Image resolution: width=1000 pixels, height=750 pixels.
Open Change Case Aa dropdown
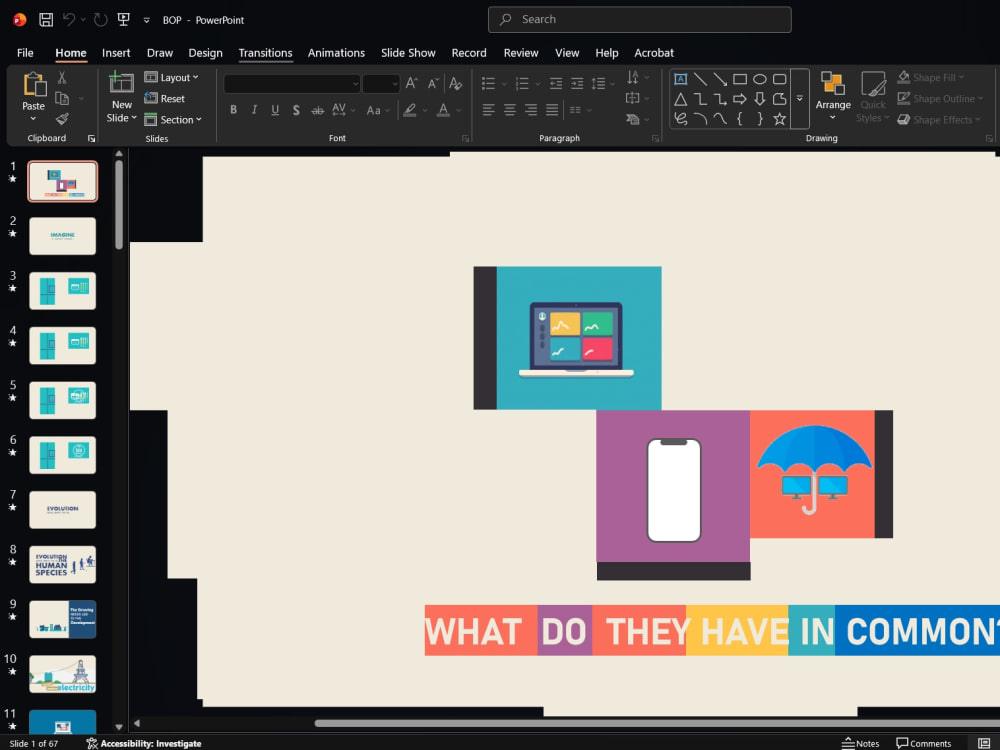coord(378,110)
